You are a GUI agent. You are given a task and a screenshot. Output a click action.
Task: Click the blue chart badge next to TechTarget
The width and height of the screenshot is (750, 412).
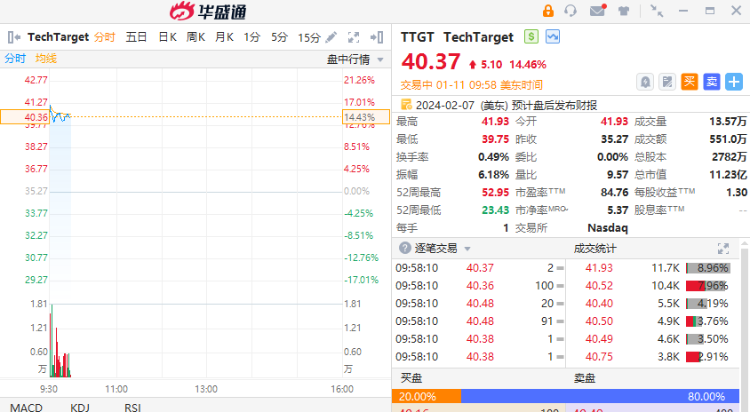tap(552, 36)
